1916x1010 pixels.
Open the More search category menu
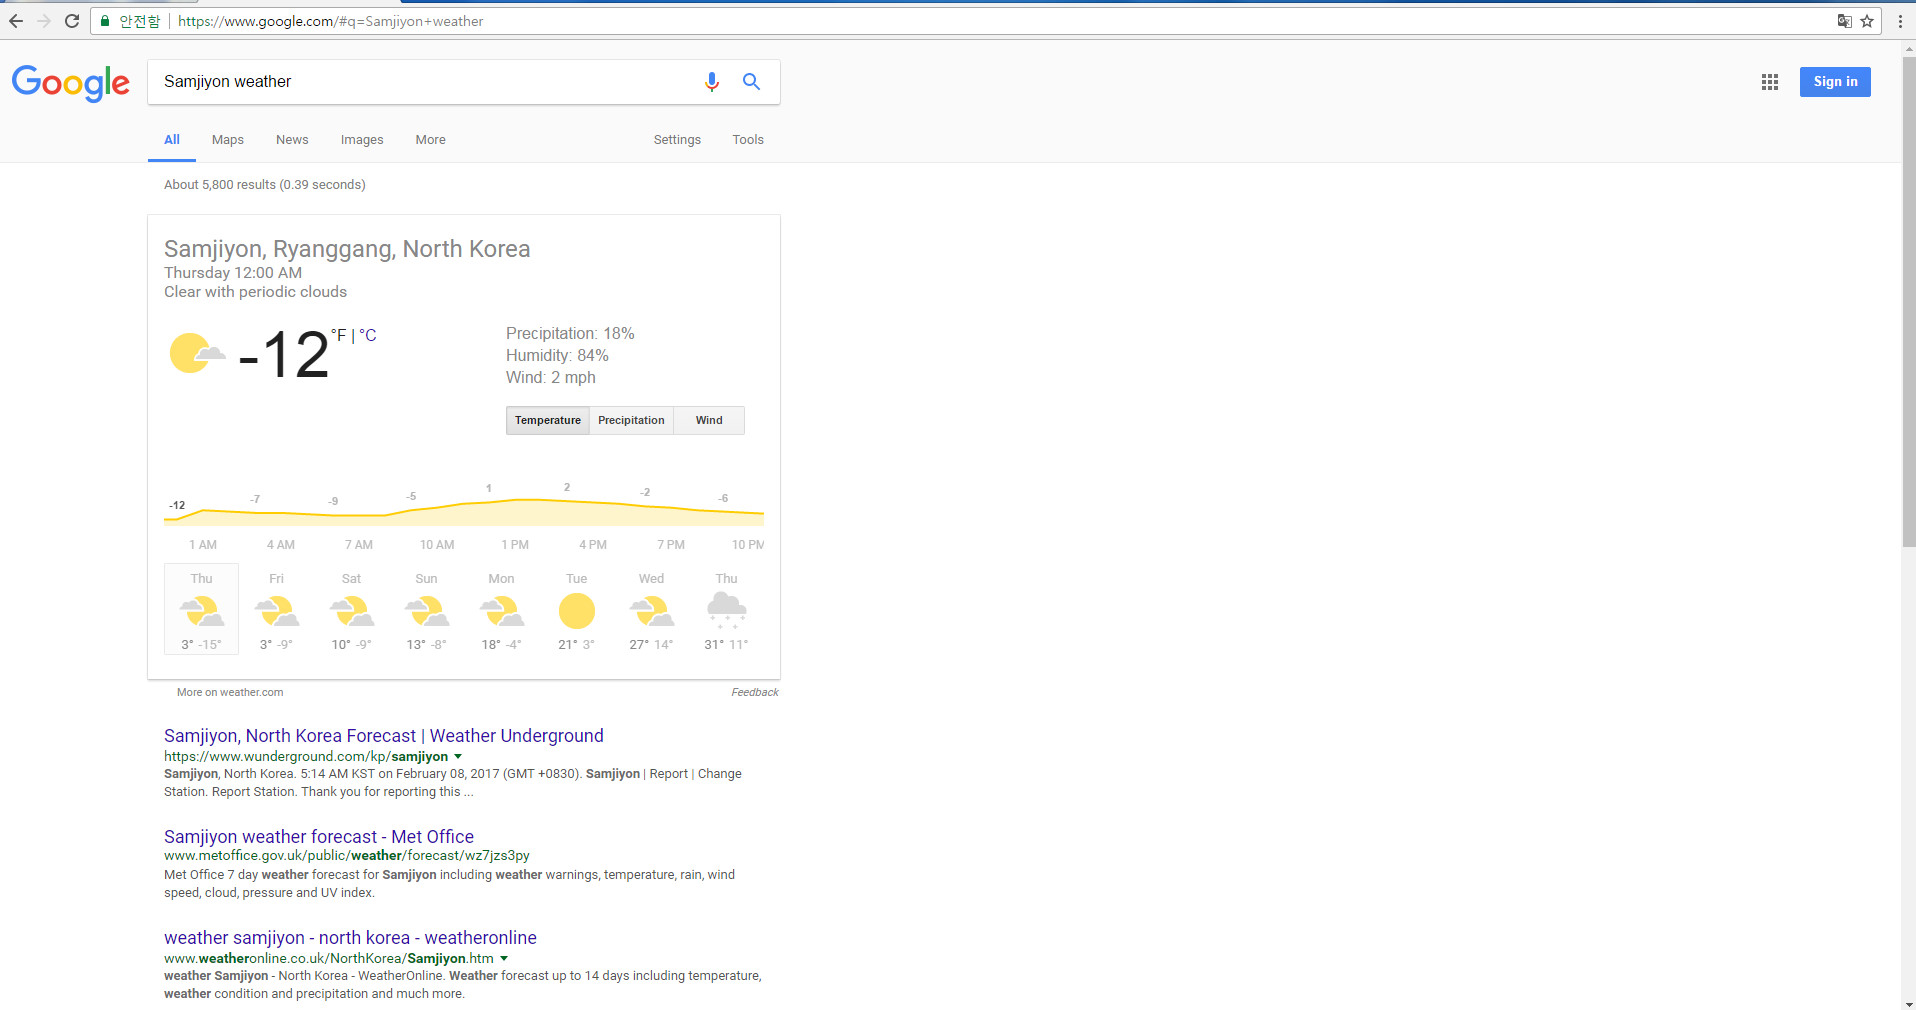430,140
